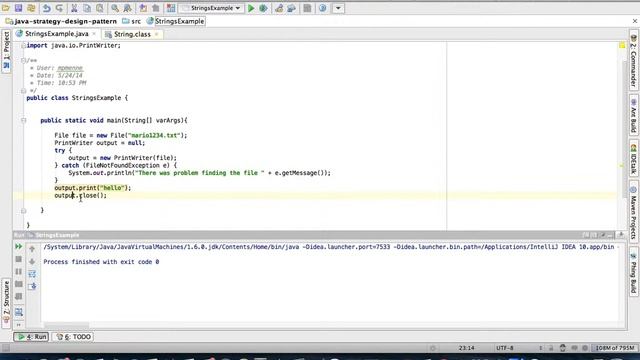Navigate back using the toolbar arrow icon
Image resolution: width=640 pixels, height=360 pixels.
pyautogui.click(x=143, y=8)
